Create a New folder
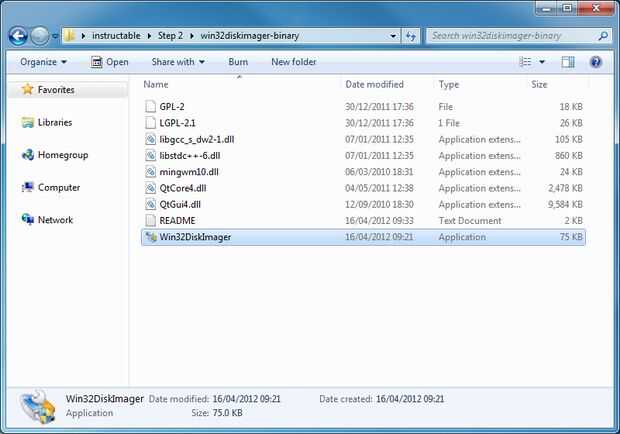 pyautogui.click(x=294, y=62)
